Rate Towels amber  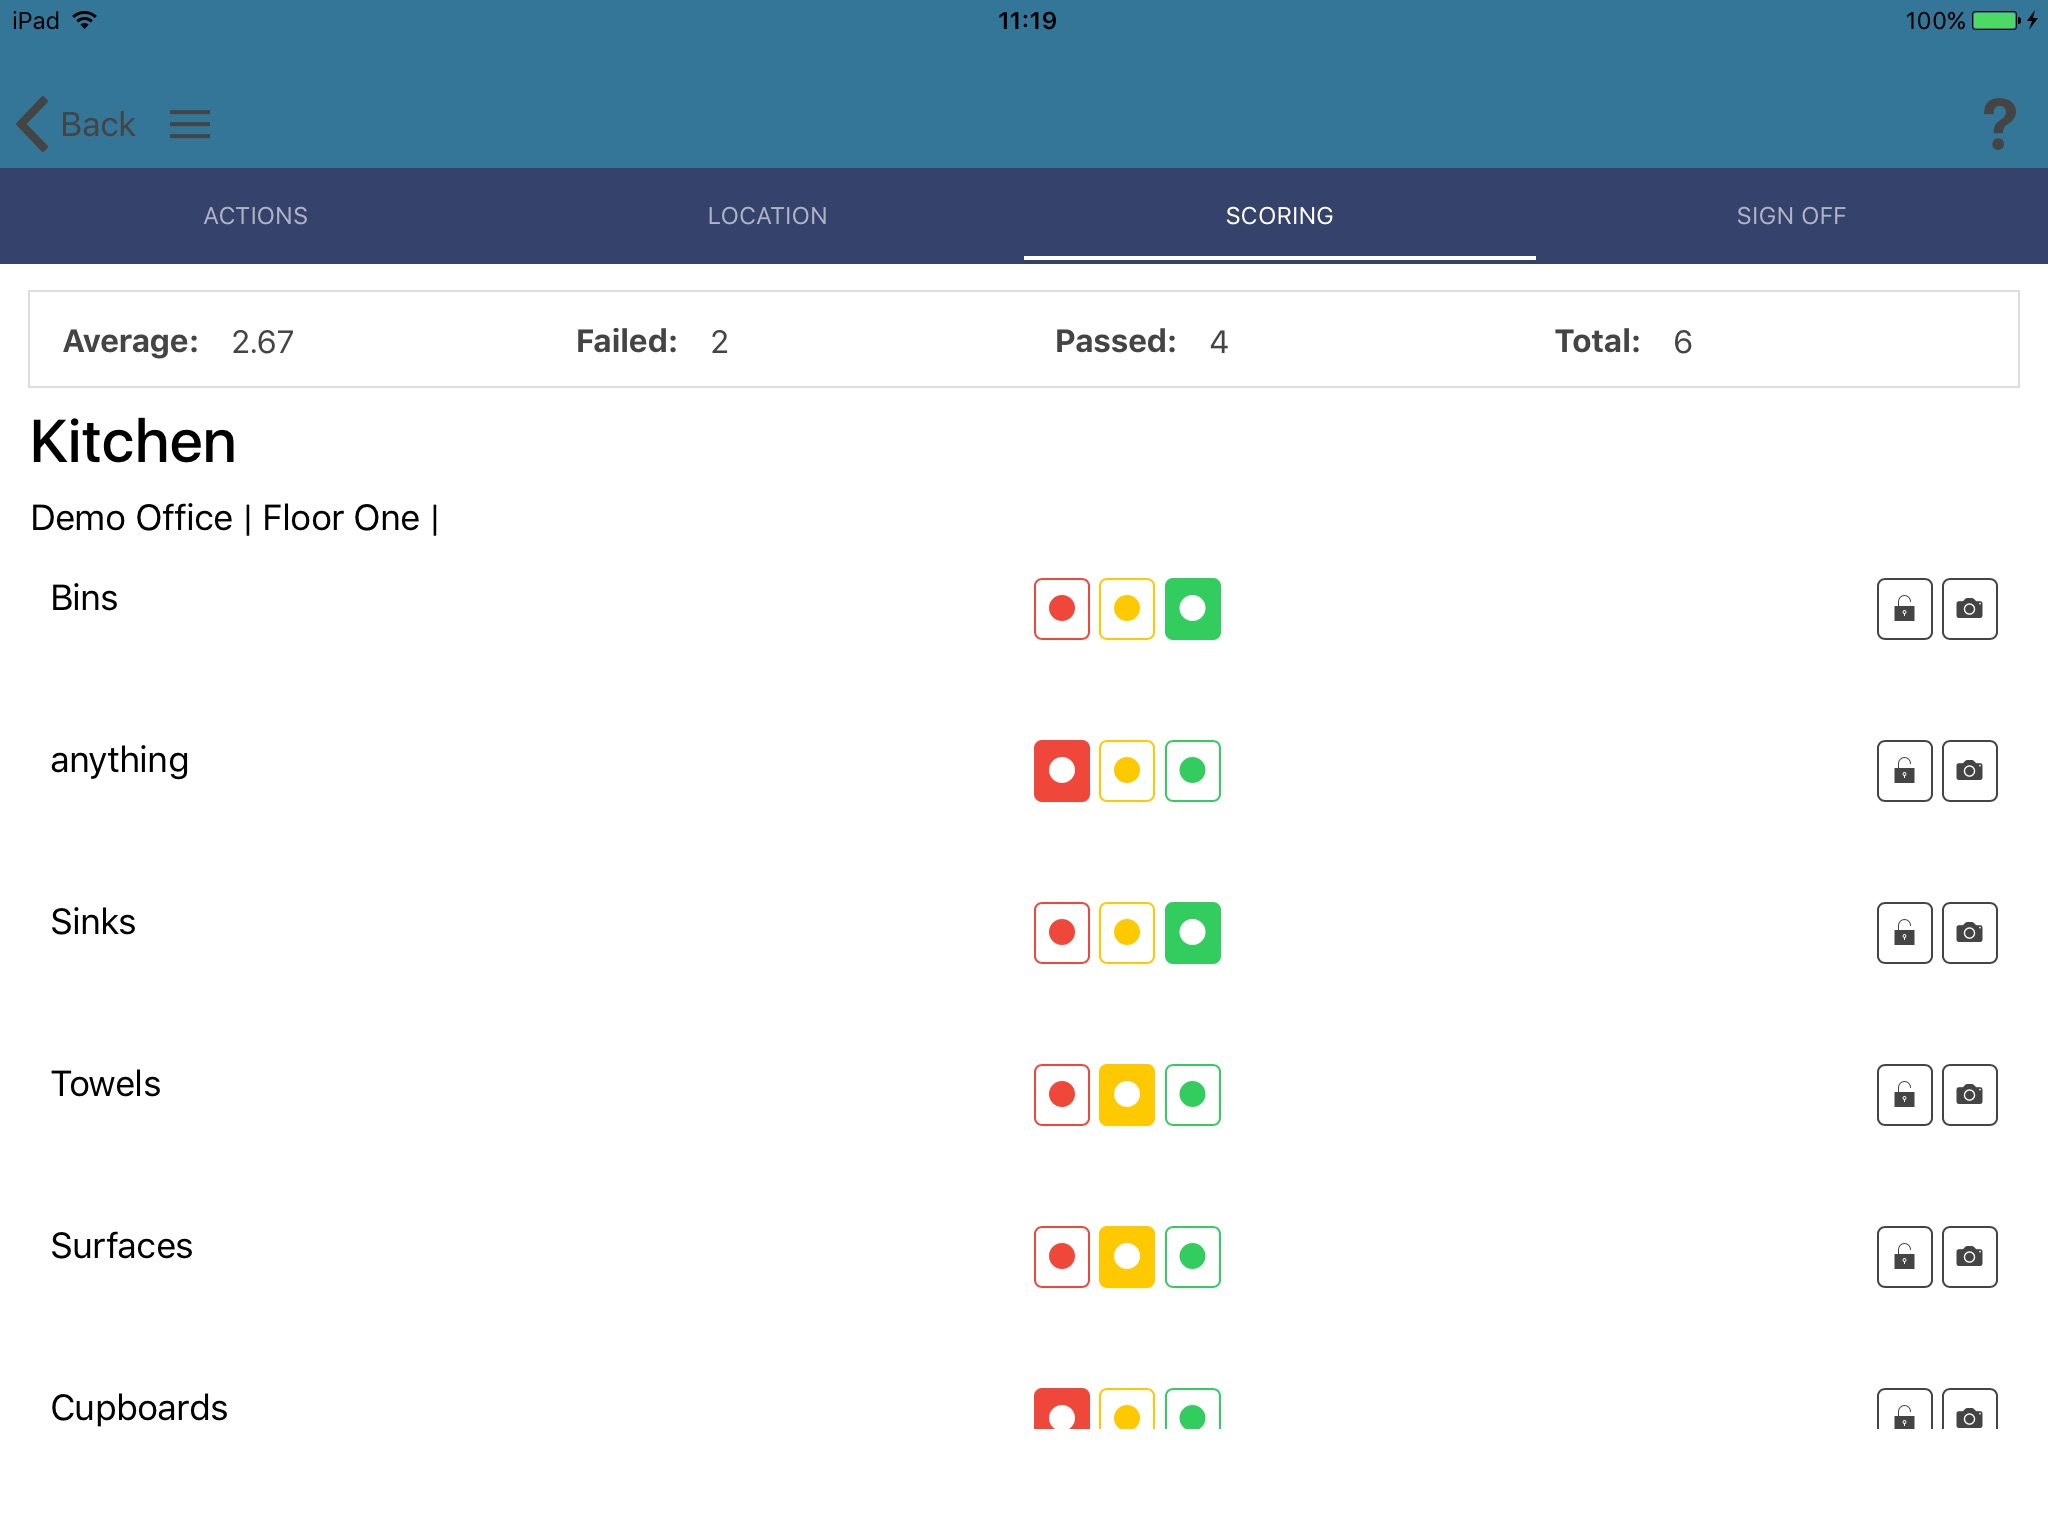point(1127,1095)
